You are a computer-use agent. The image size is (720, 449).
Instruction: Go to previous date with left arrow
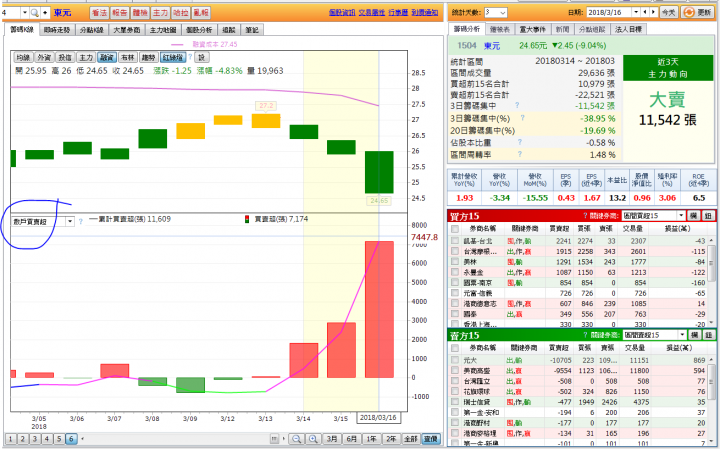point(645,12)
